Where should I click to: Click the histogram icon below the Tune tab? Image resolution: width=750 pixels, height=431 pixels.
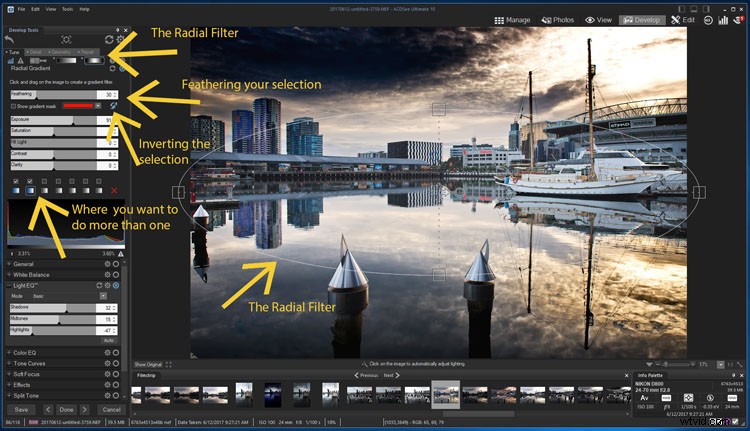coord(11,61)
